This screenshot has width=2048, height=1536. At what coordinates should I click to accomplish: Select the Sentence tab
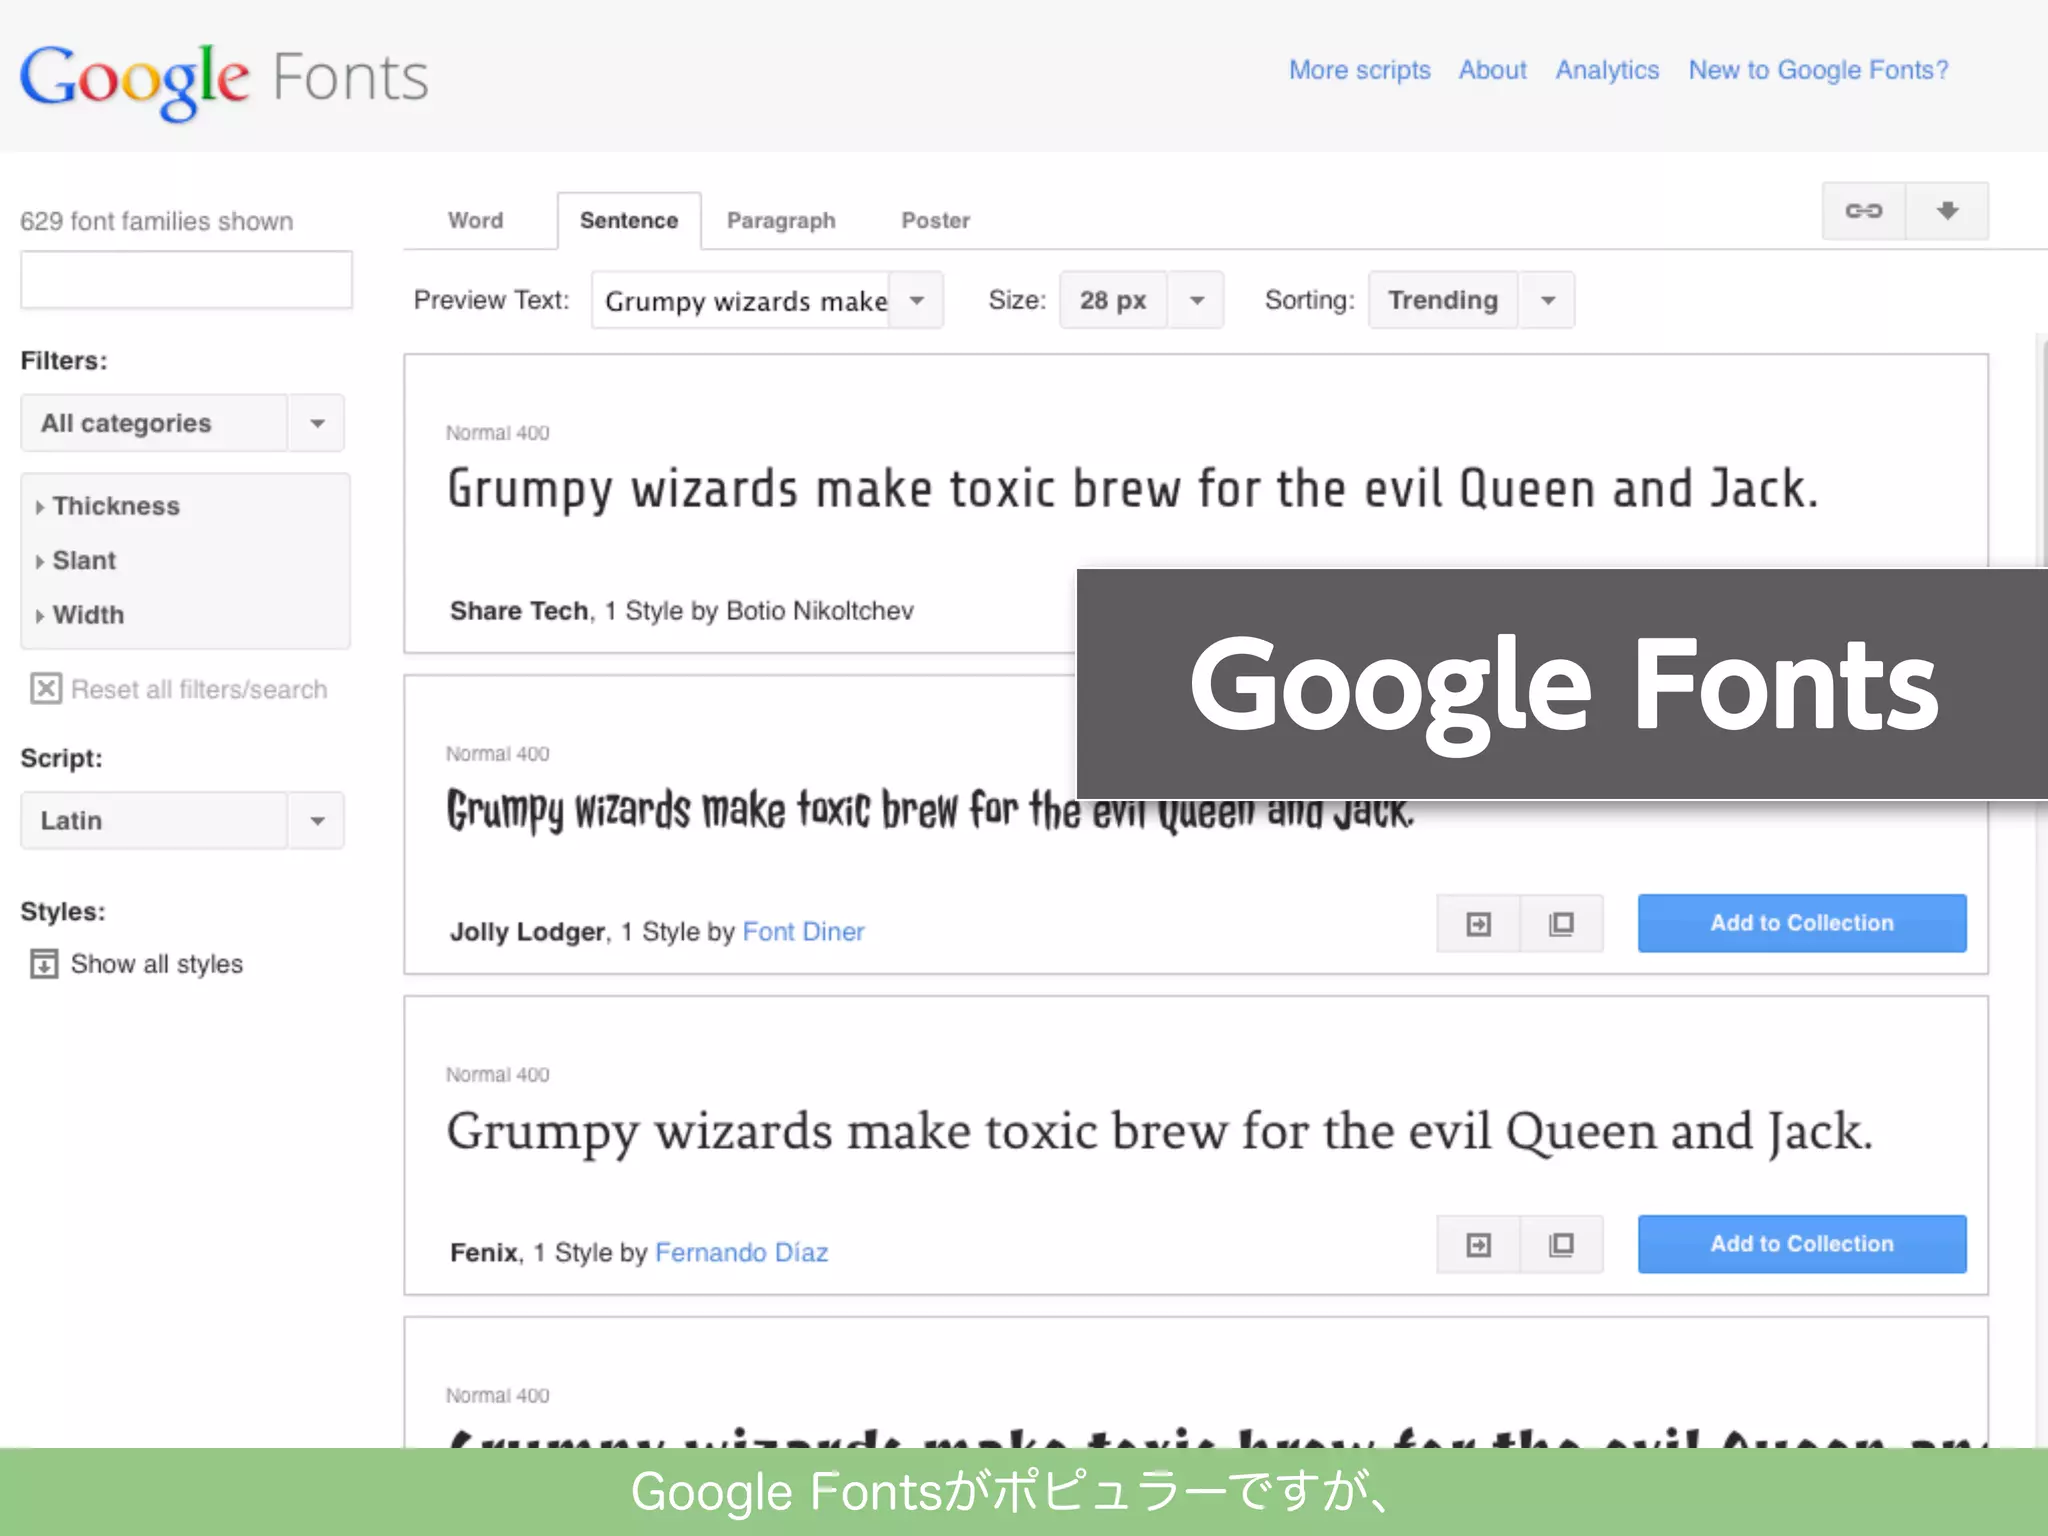629,220
